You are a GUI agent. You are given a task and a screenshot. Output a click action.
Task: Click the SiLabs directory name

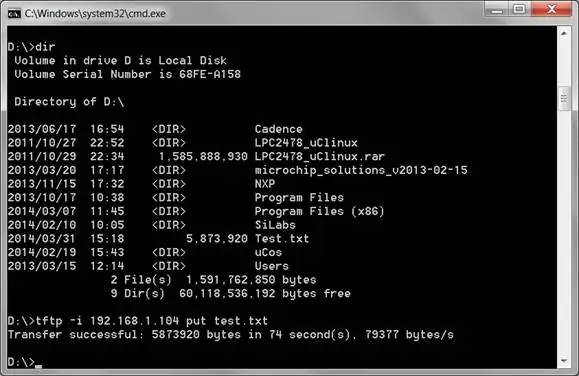point(275,225)
